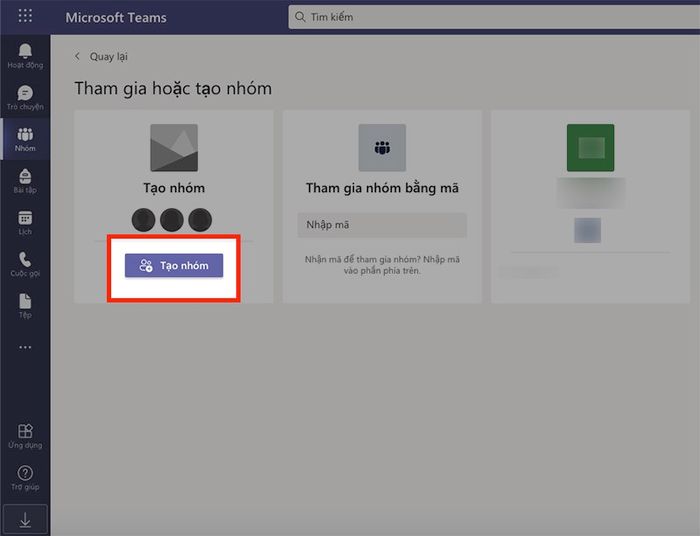Viewport: 700px width, 536px height.
Task: Open Cuộc gọi calls section
Action: [x=25, y=264]
